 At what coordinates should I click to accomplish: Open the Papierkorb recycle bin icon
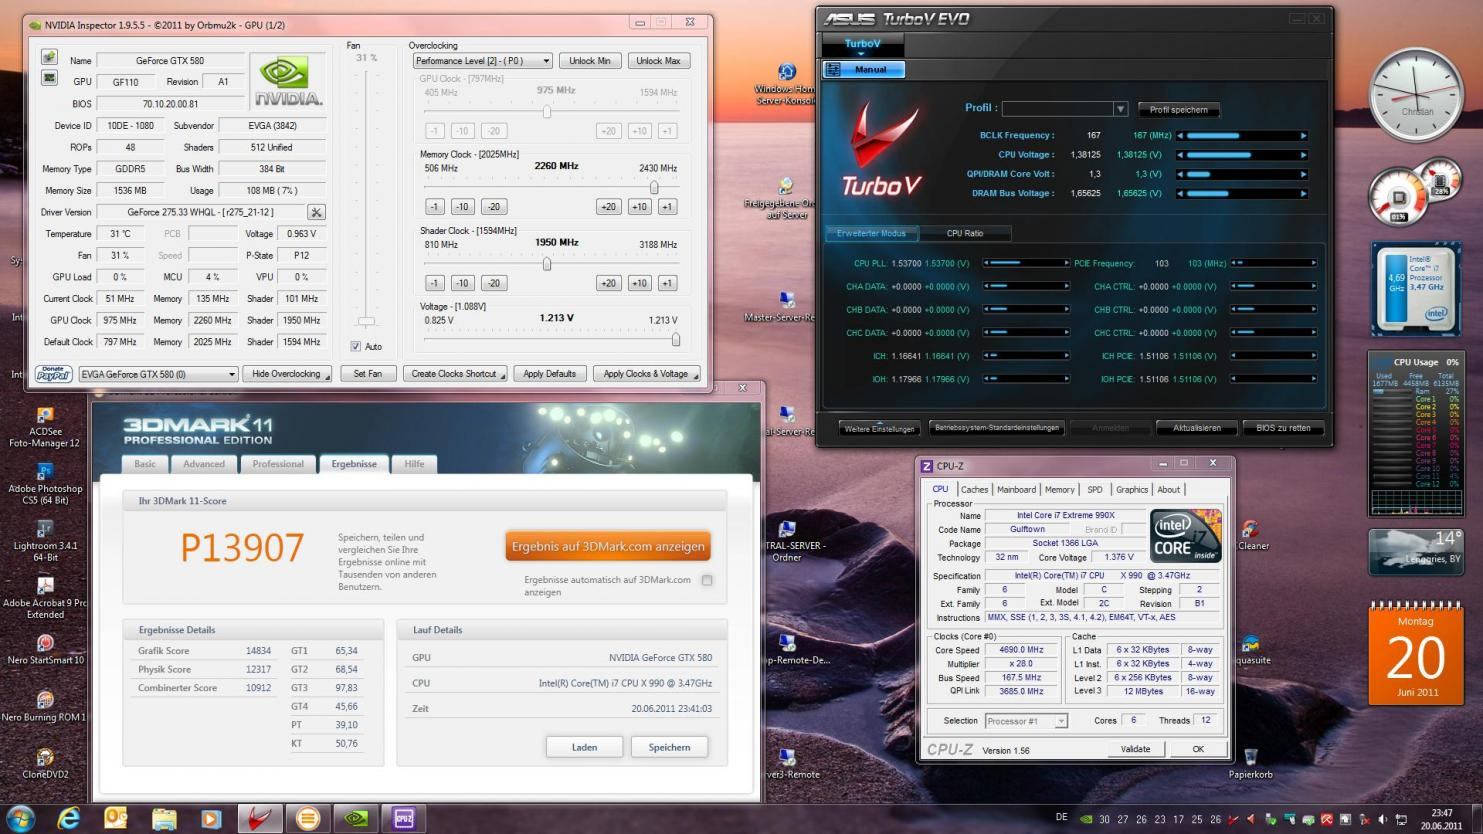pyautogui.click(x=1250, y=763)
